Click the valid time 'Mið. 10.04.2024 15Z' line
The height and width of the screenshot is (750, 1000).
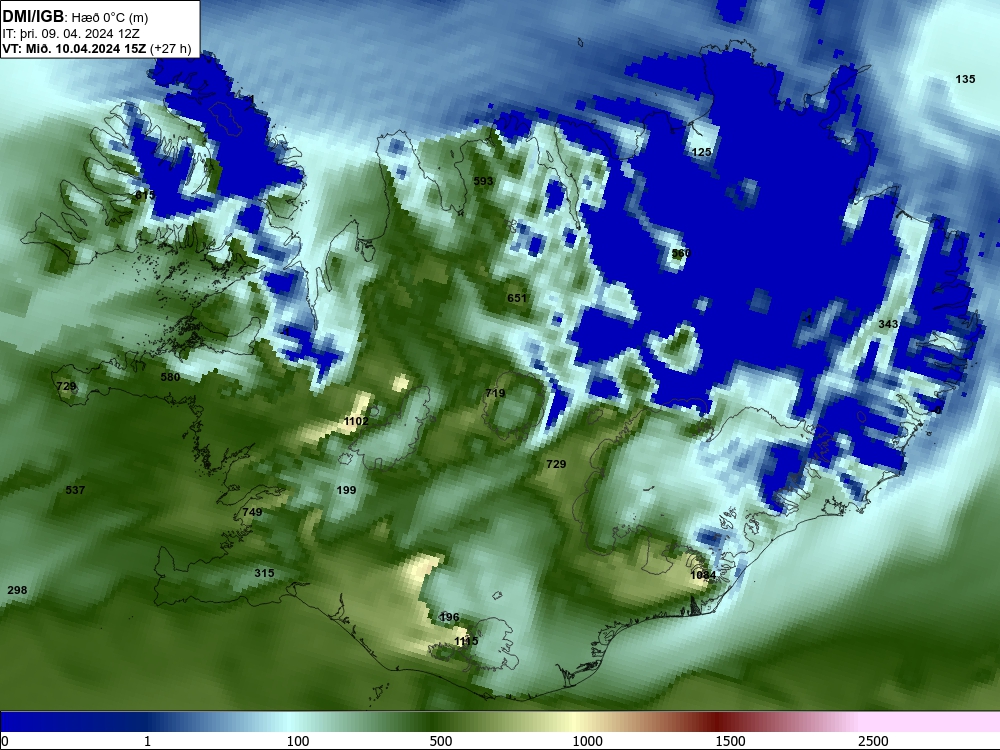(x=96, y=49)
